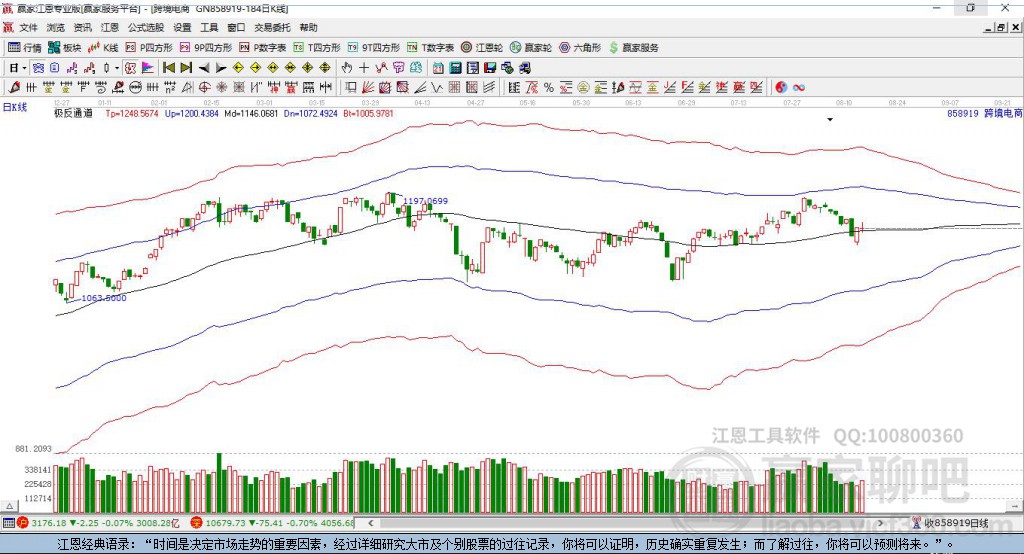
Task: Open the calculator tool icon
Action: [456, 68]
